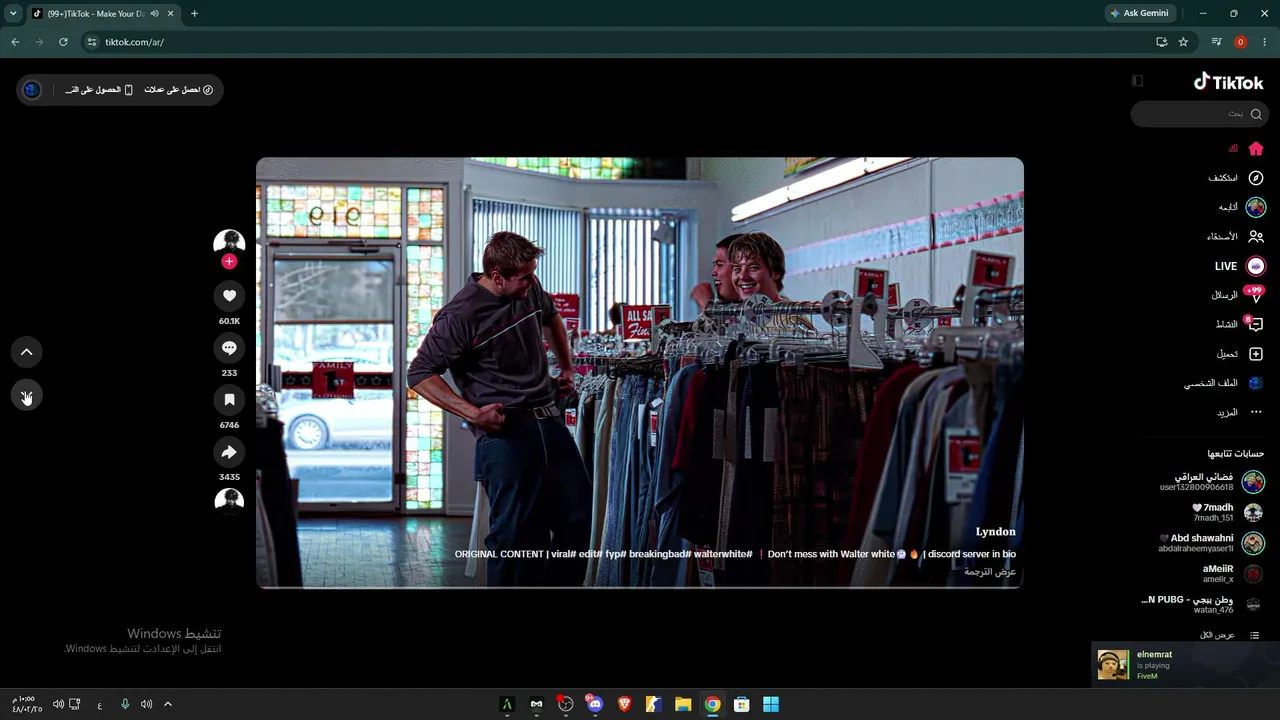Go to the previous video
This screenshot has width=1280, height=720.
[x=27, y=352]
